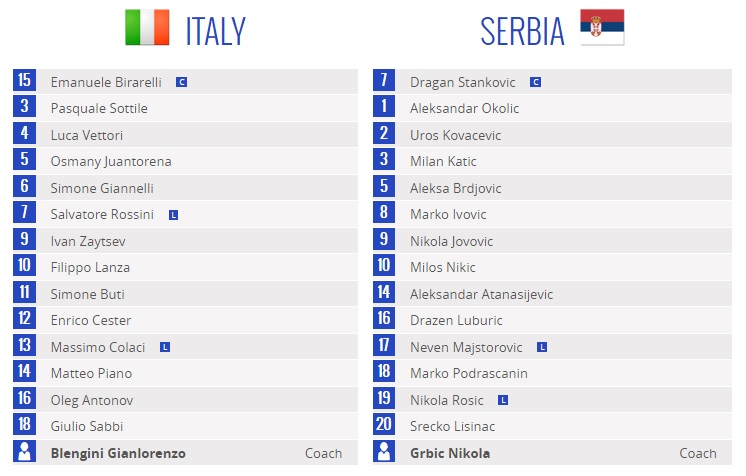Click the coach person icon for Grbic
This screenshot has height=476, width=746.
[x=384, y=451]
